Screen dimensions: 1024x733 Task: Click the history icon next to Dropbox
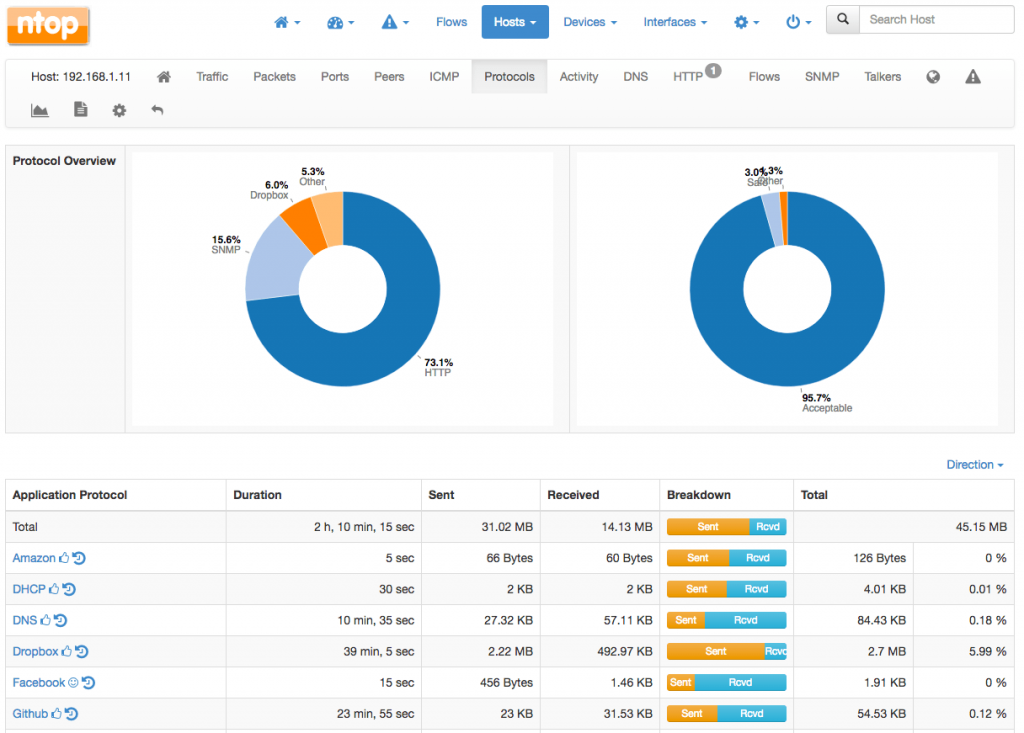point(82,652)
